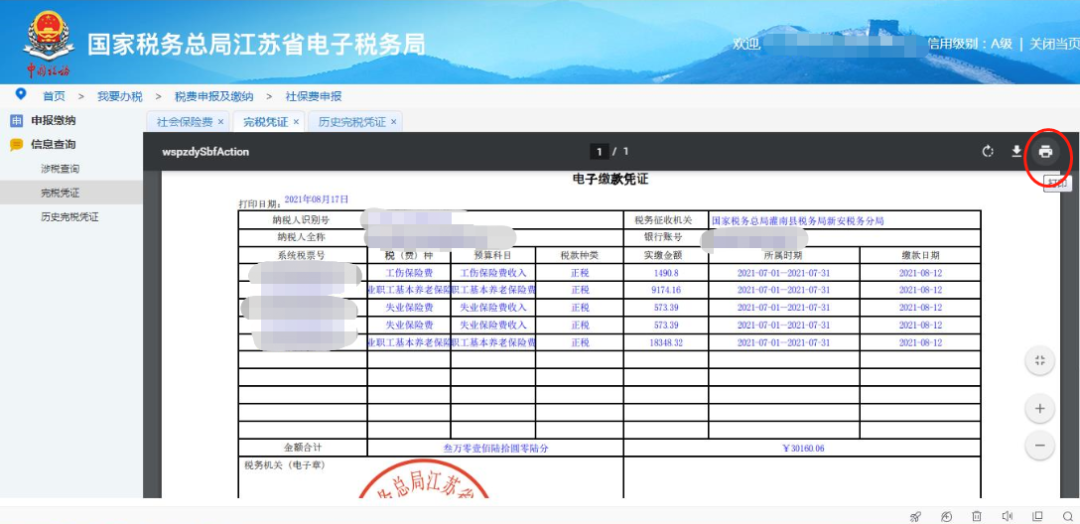Viewport: 1080px width, 524px height.
Task: Click 国家税务总局灌南县税务局新安税务分局 value
Action: click(x=798, y=221)
